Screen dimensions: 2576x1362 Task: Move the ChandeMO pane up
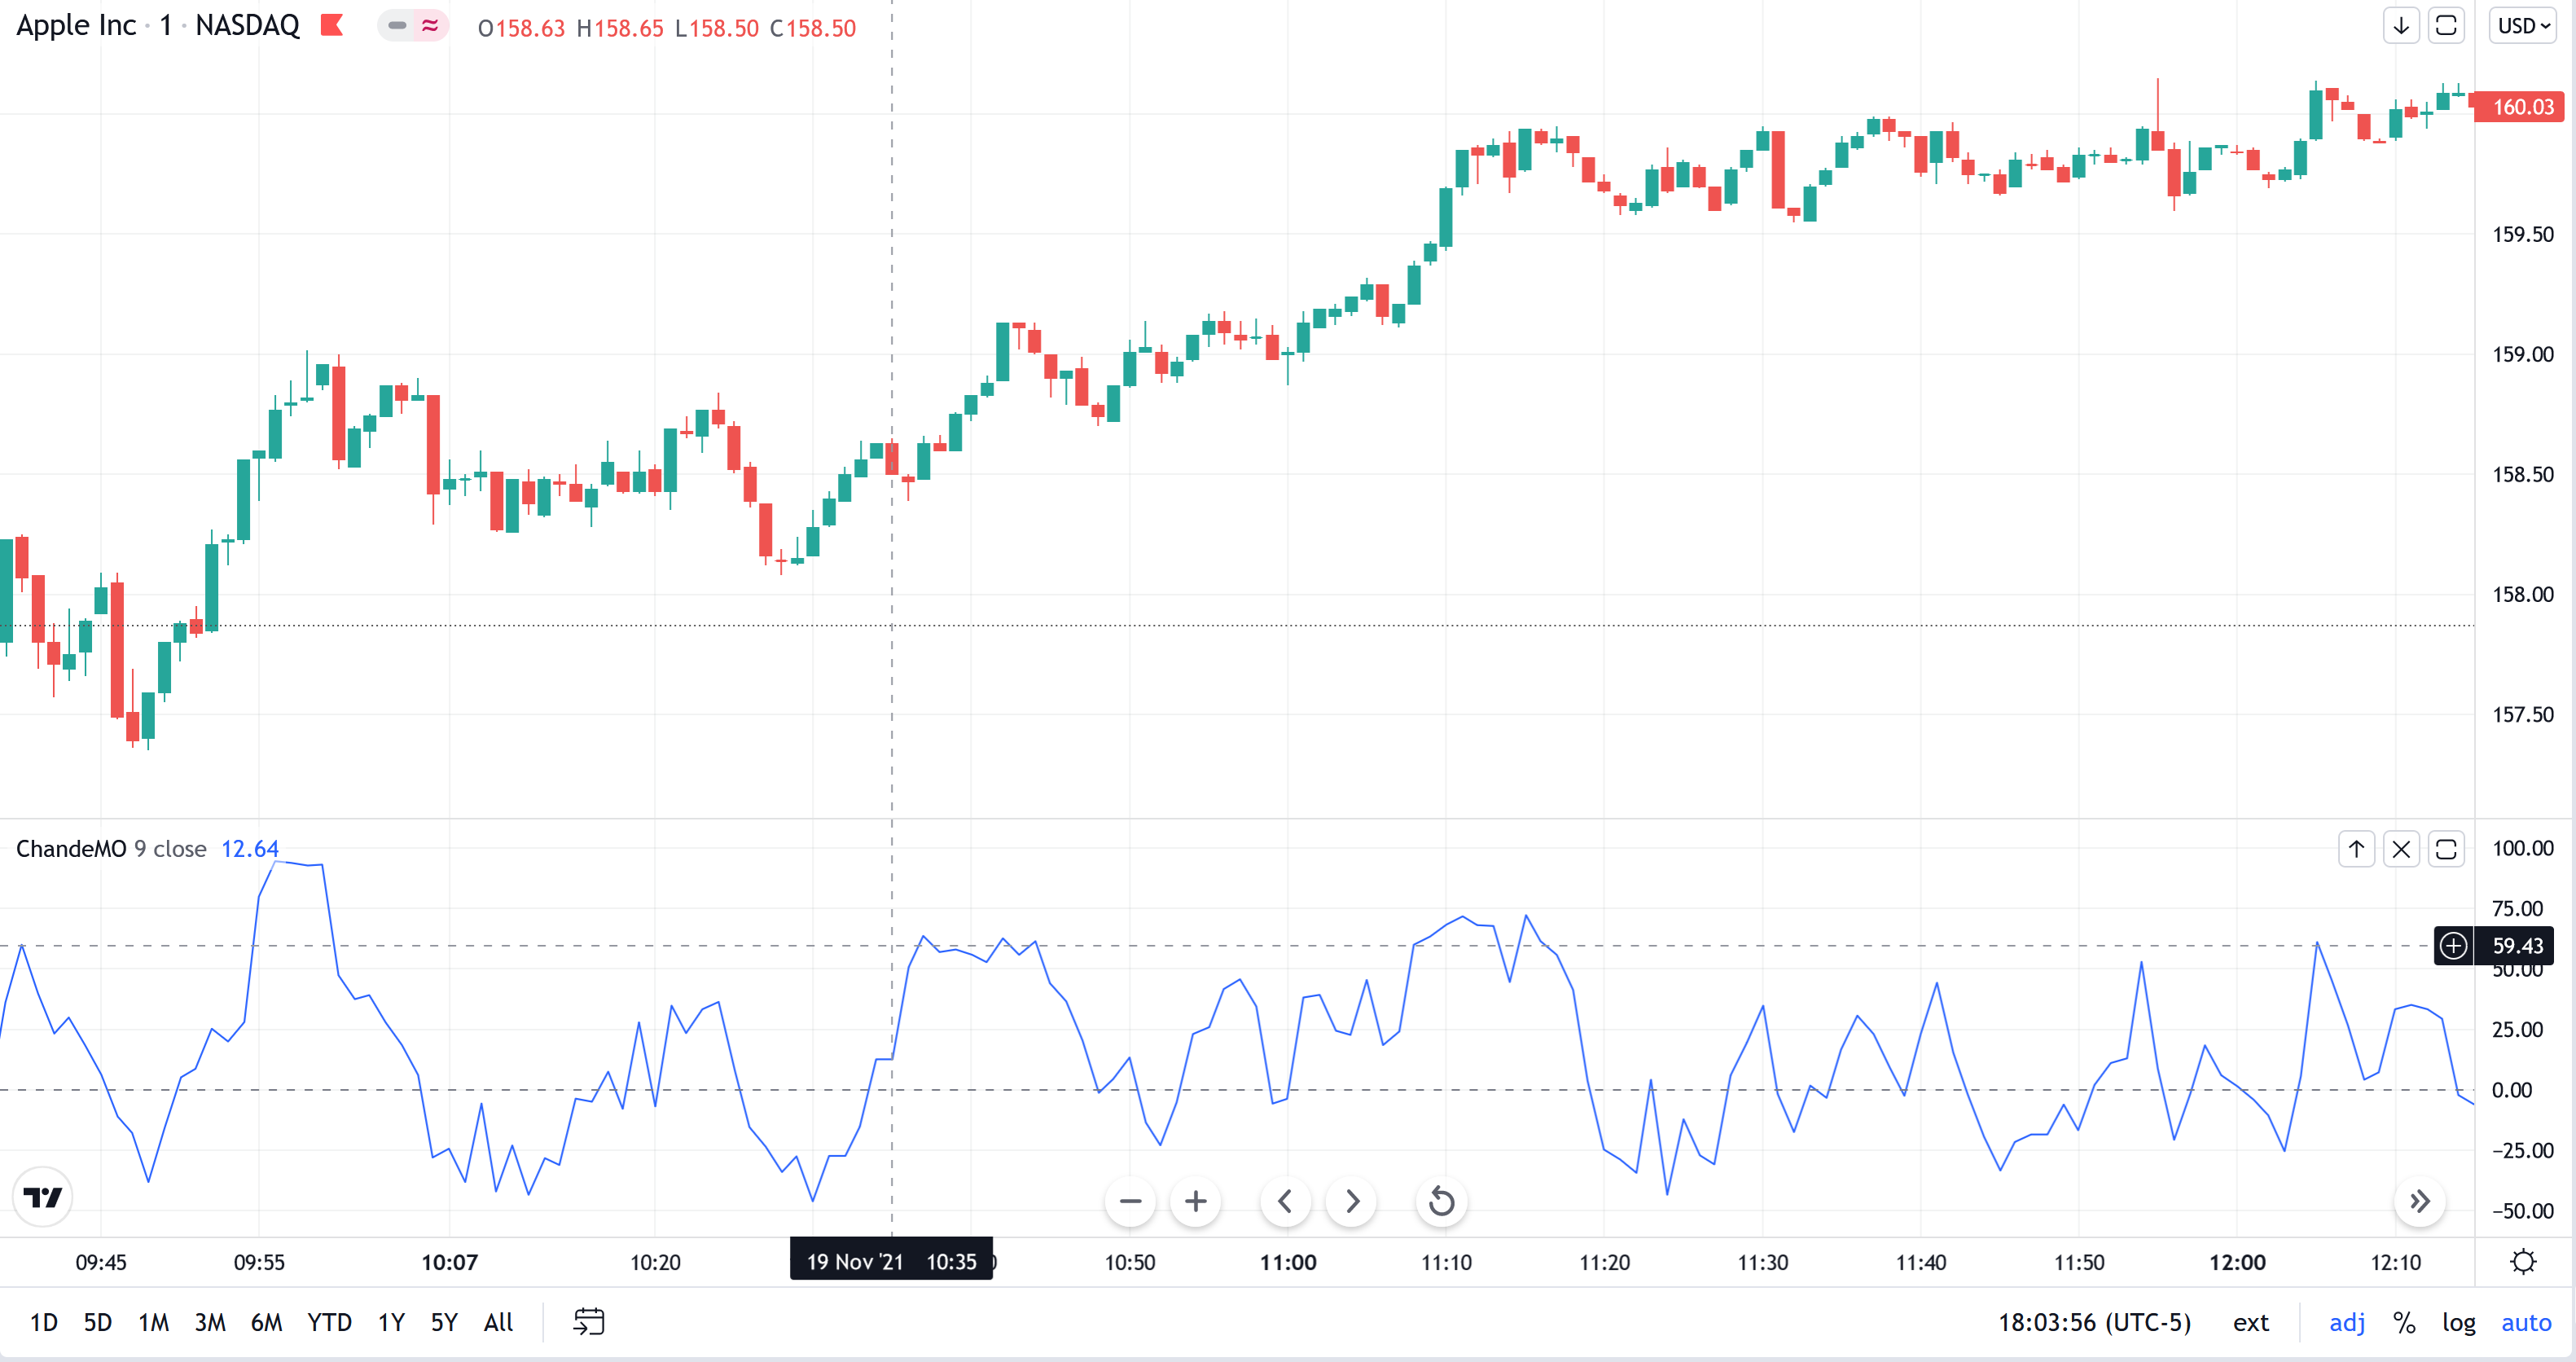pos(2356,849)
